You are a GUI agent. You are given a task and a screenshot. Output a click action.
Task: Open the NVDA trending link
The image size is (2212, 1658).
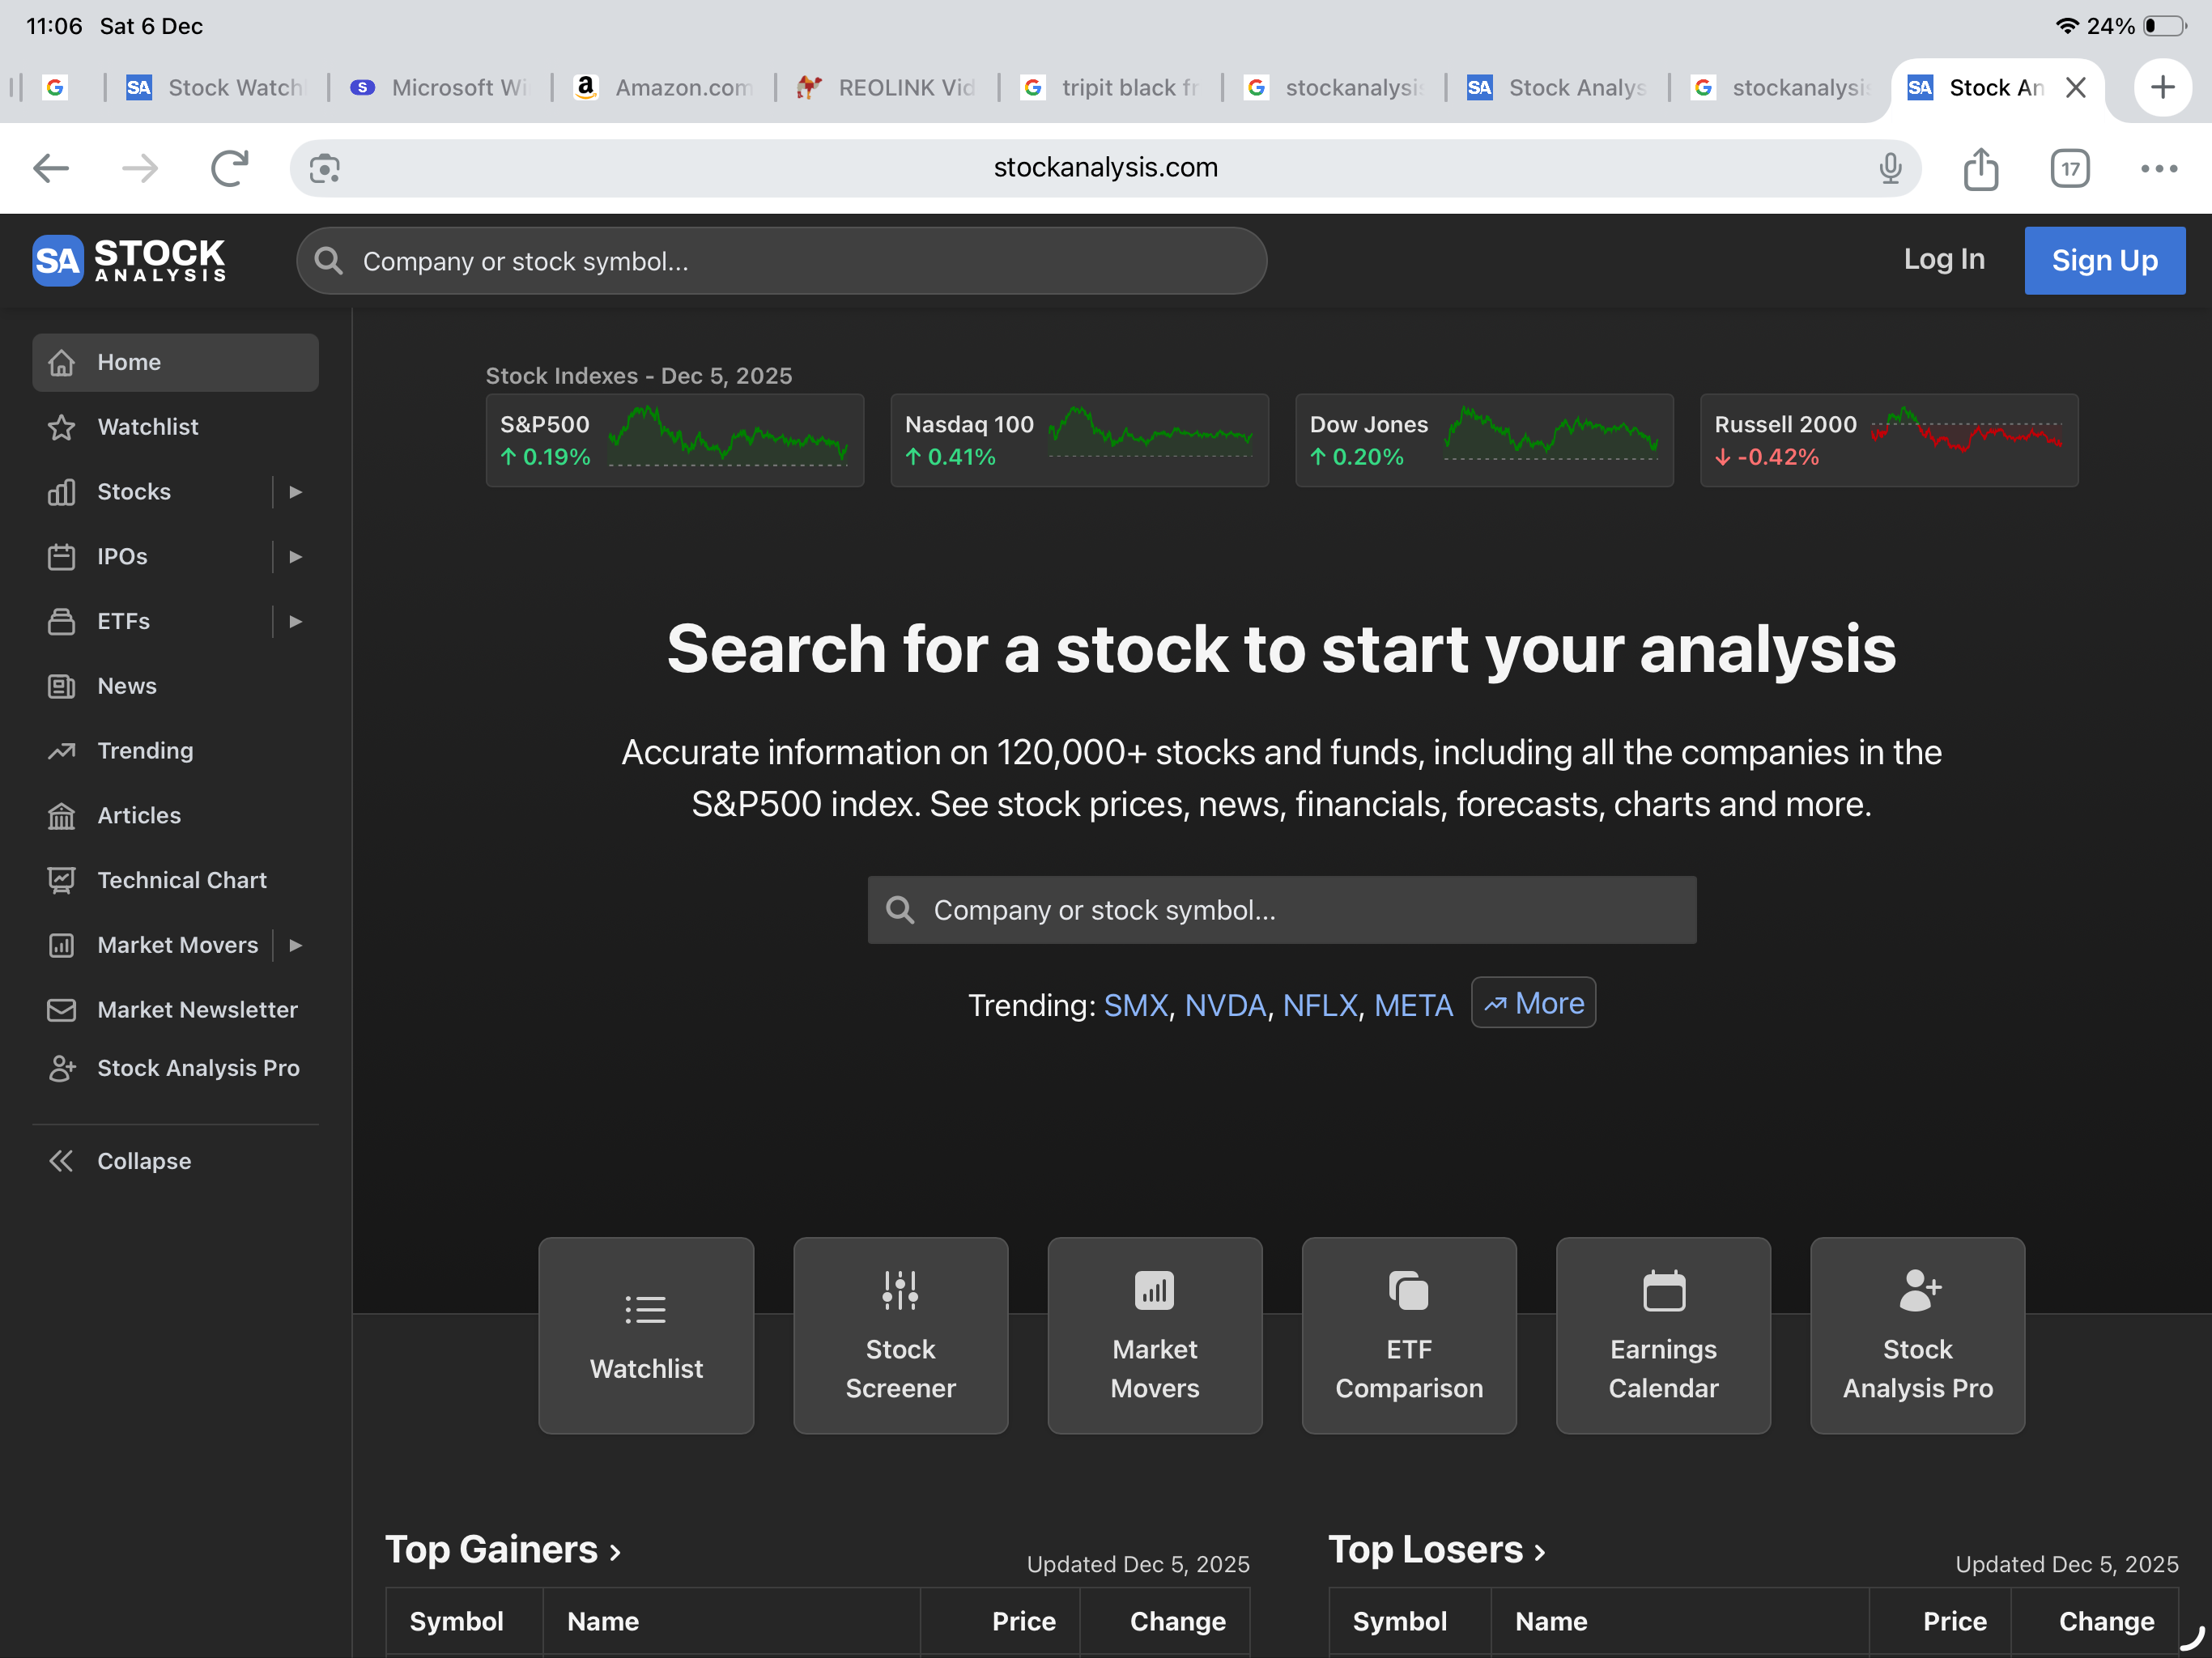point(1224,1005)
